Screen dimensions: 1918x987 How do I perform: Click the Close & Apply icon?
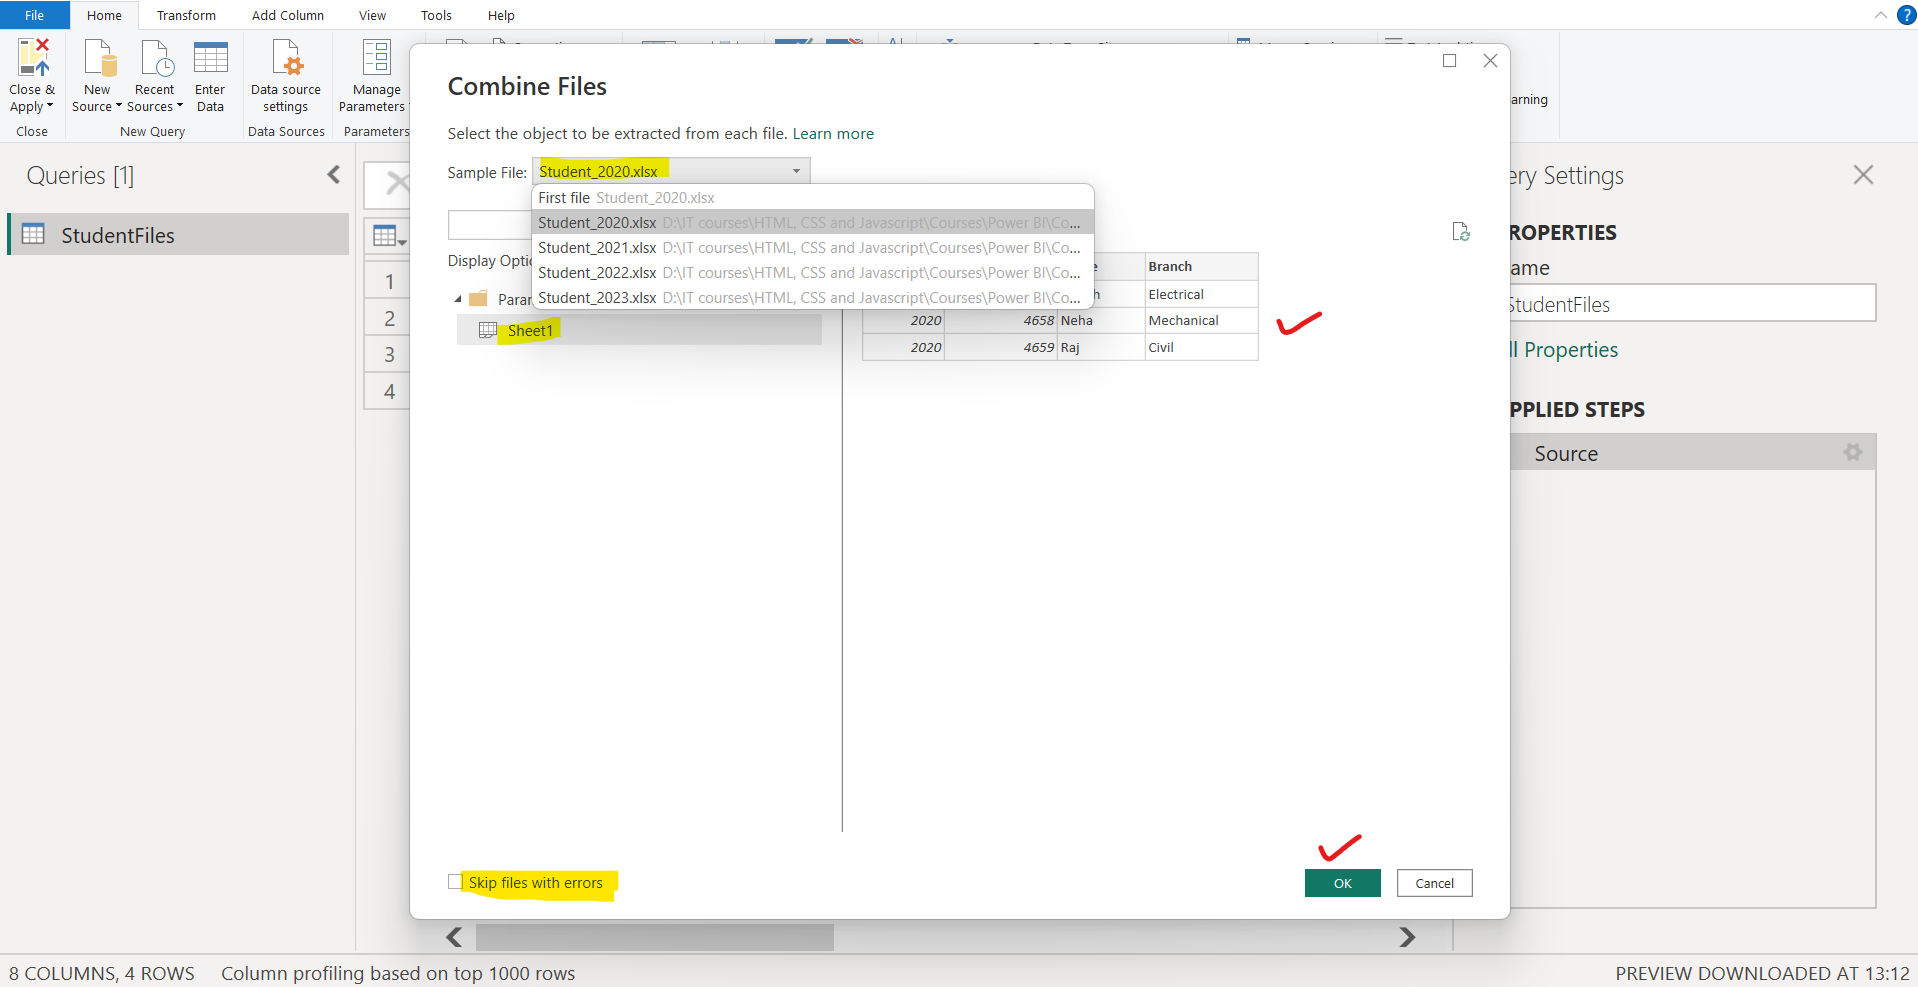click(x=33, y=59)
